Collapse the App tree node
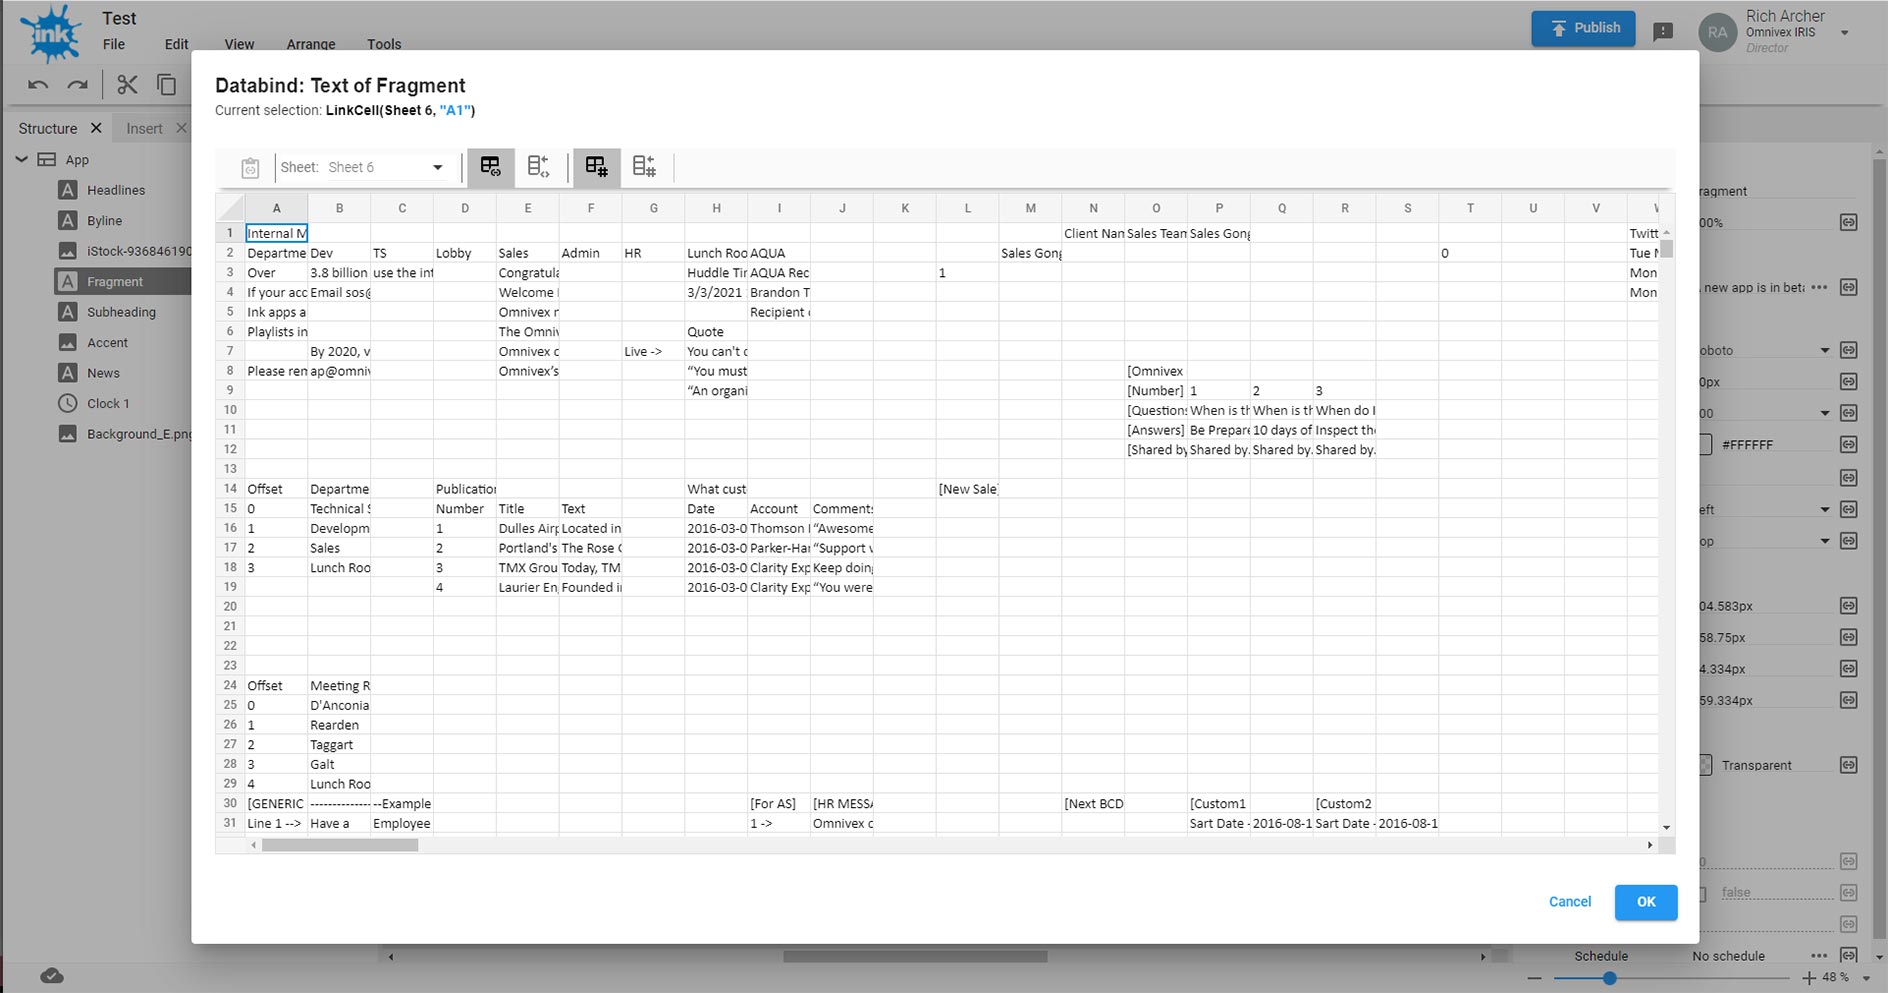 pos(22,159)
